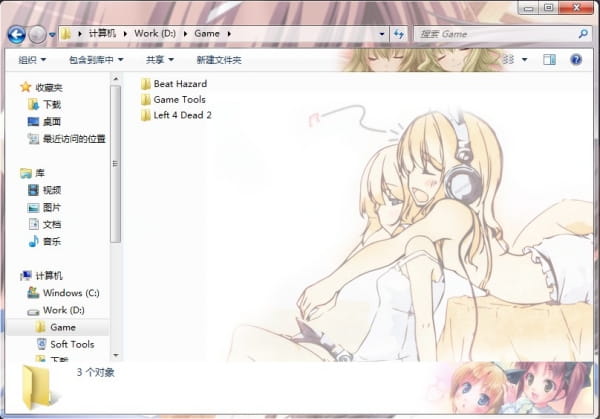Click the magnifier search icon
Viewport: 600px width, 419px height.
pos(583,34)
